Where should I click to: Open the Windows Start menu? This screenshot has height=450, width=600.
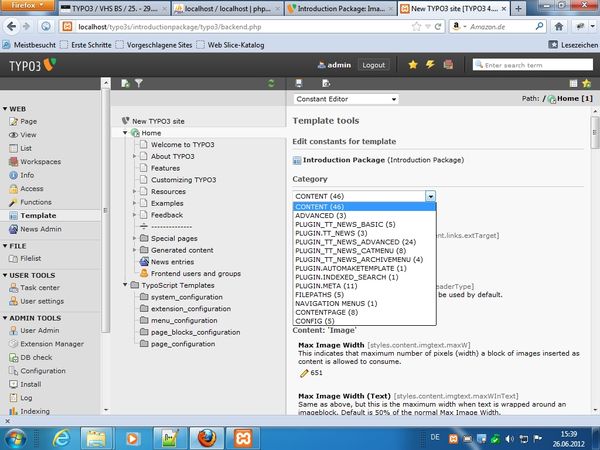(15, 439)
